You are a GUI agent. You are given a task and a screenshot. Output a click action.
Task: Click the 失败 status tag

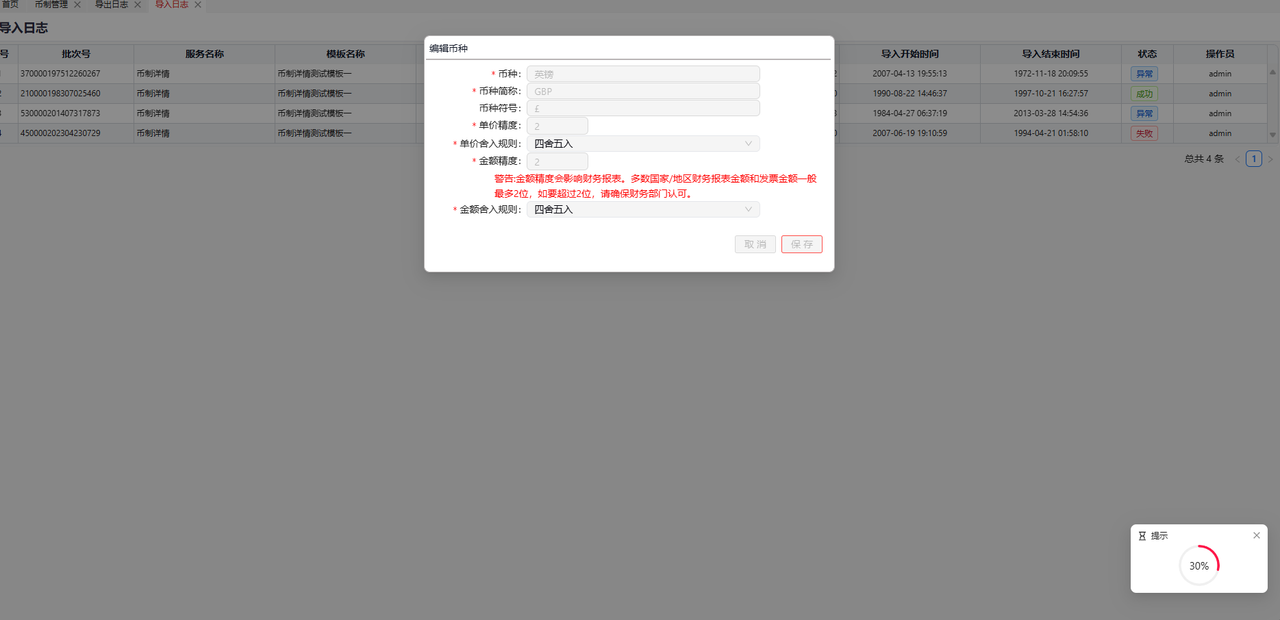[1144, 134]
